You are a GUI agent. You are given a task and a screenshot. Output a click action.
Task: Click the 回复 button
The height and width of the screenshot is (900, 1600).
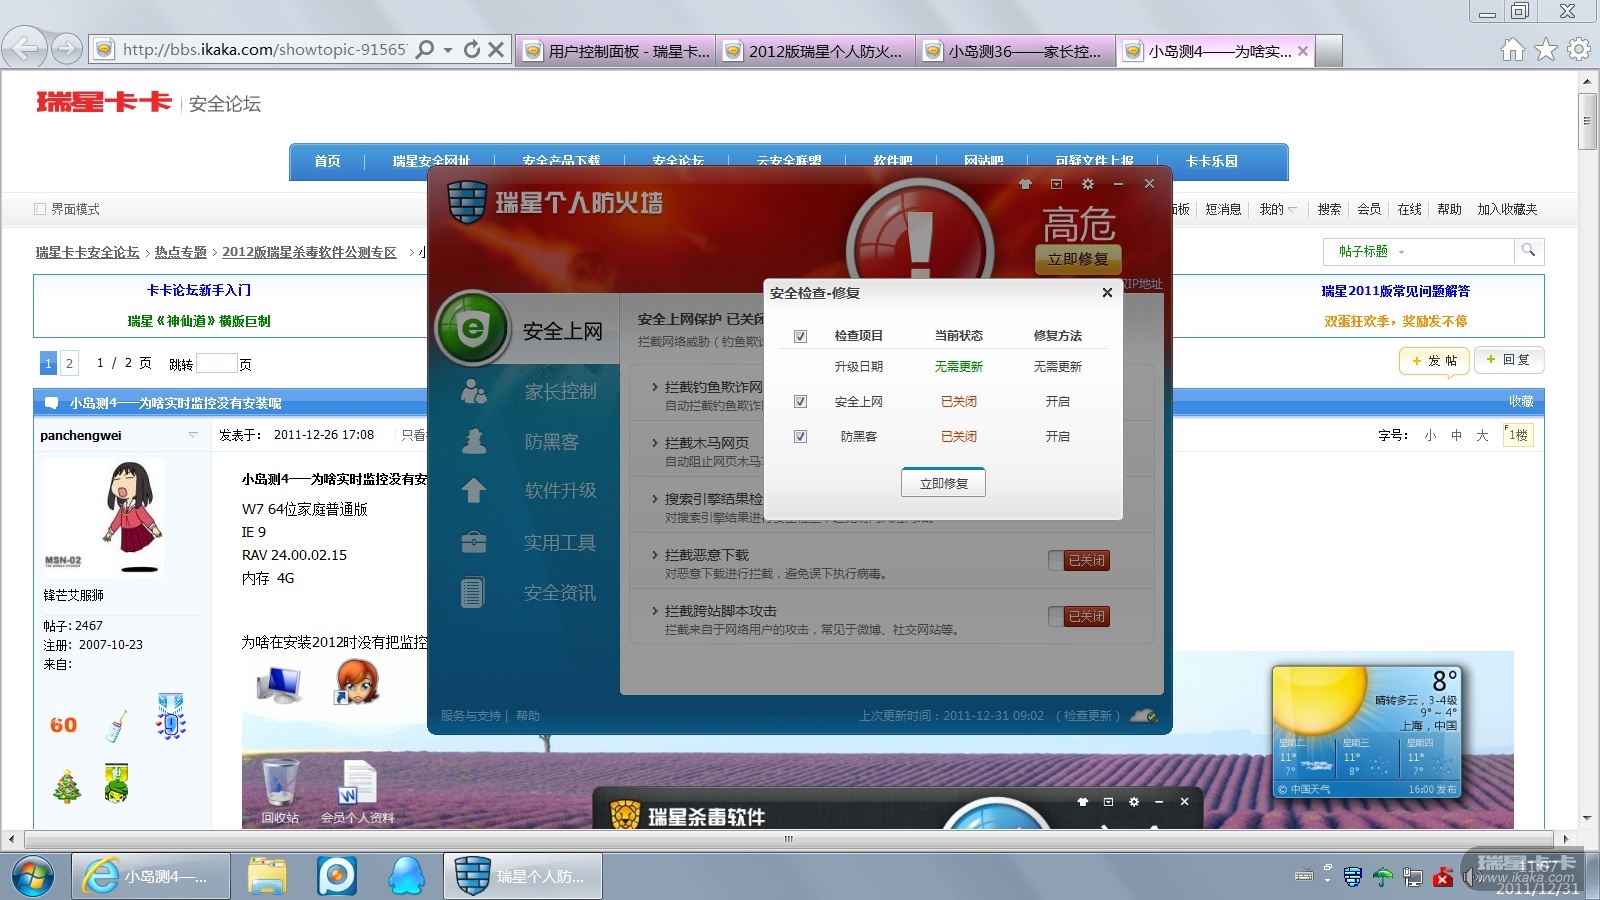(x=1508, y=360)
